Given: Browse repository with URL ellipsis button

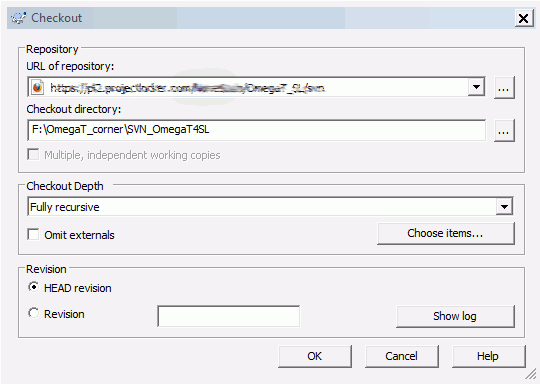Looking at the screenshot, I should [504, 88].
